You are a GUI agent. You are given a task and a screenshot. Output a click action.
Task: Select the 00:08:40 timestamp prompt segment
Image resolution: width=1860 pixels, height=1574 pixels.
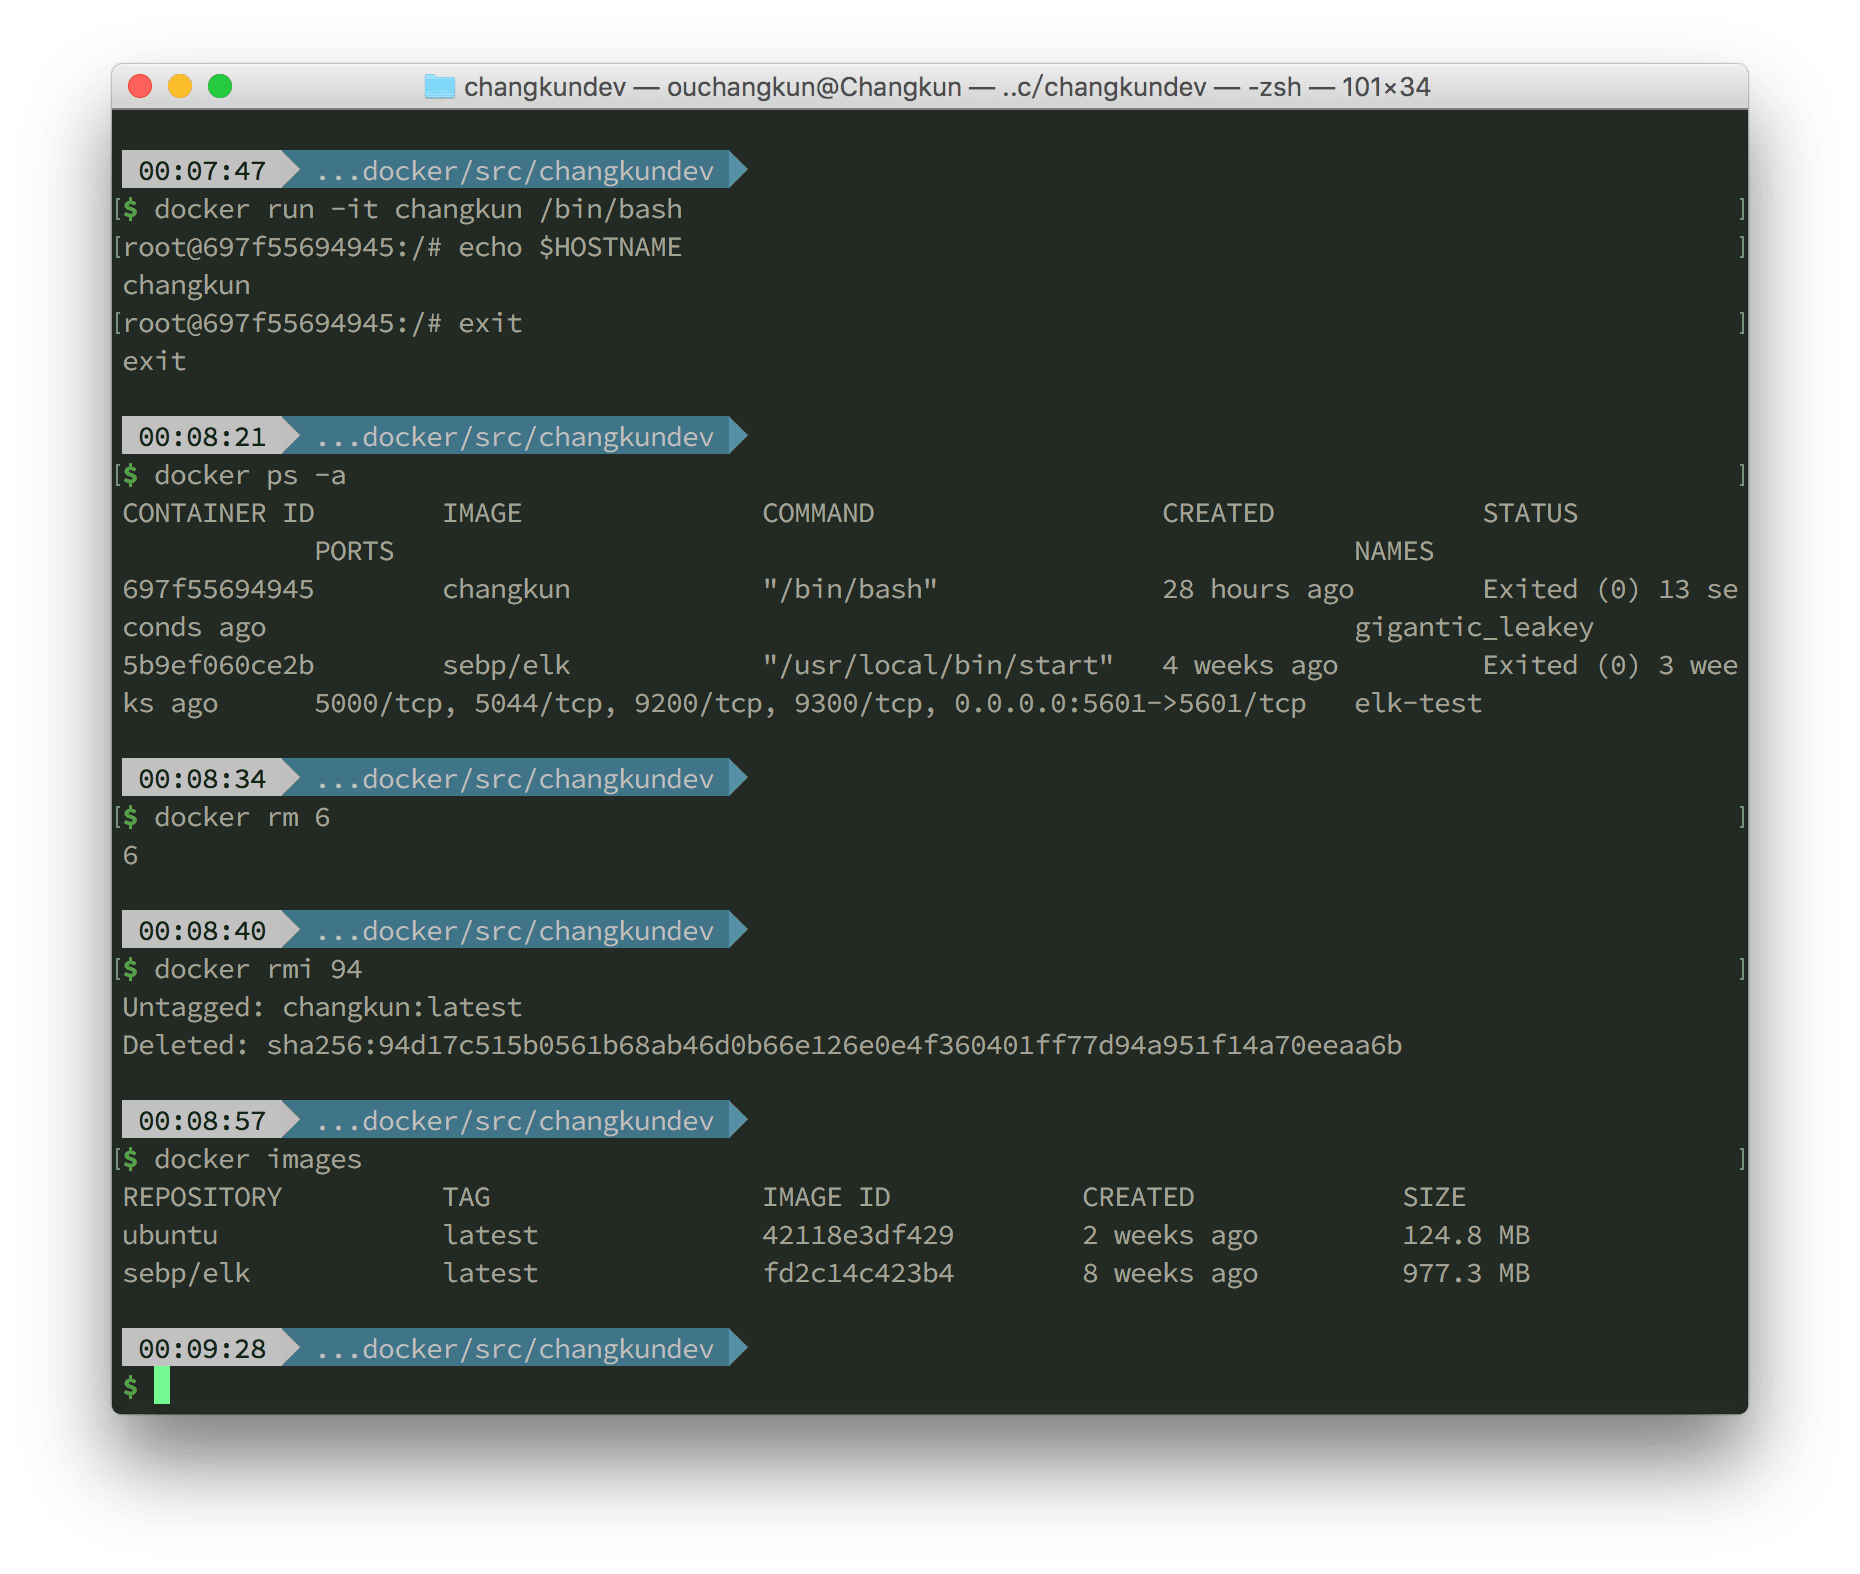point(202,931)
